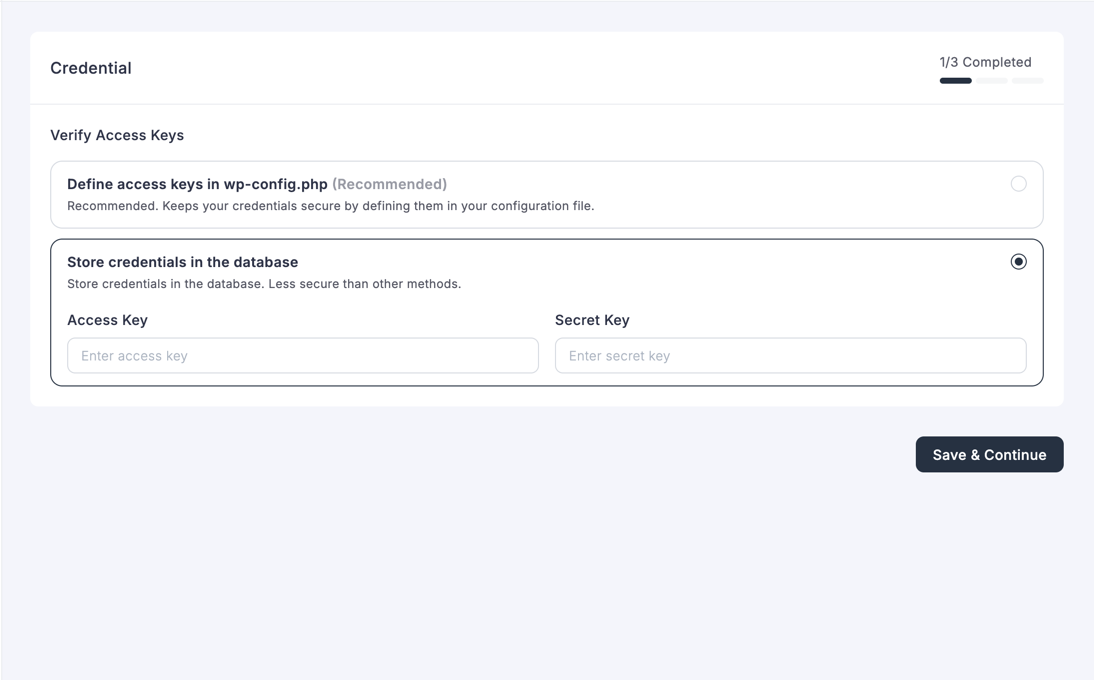Choose the recommended wp-config.php option
This screenshot has height=680, width=1094.
[x=1019, y=183]
